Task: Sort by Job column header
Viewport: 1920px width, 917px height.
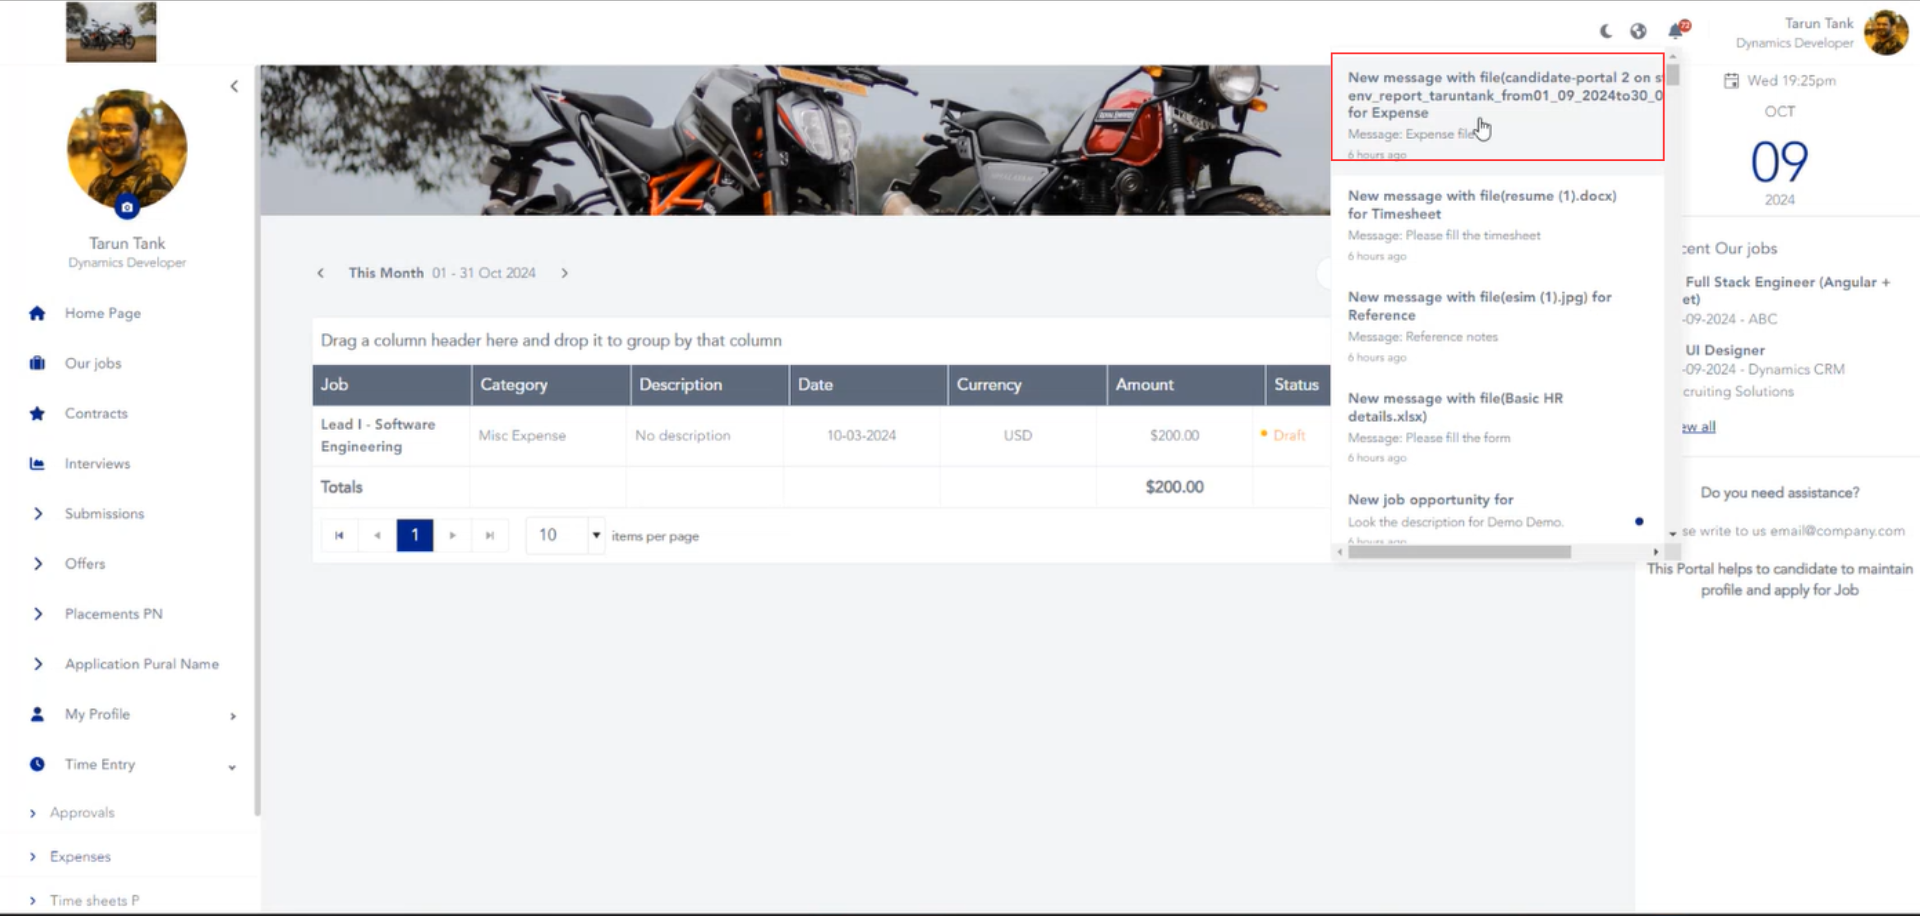Action: click(391, 385)
